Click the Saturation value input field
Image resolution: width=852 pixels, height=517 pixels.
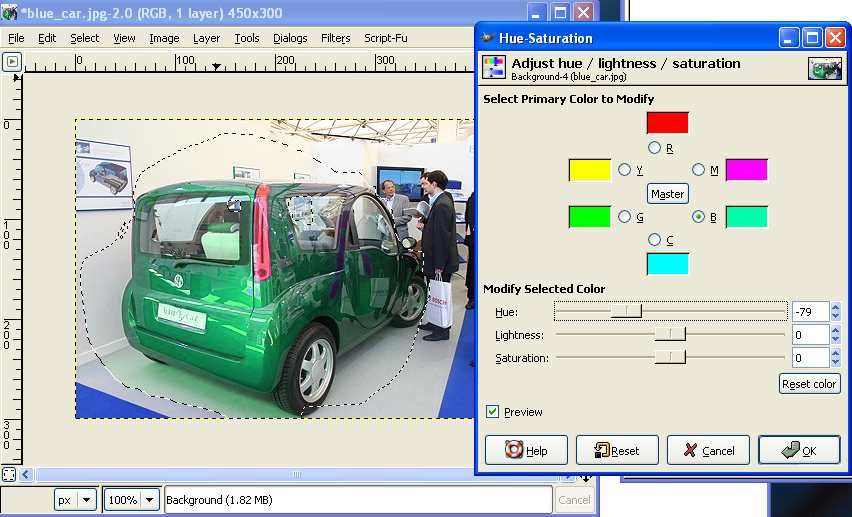(x=810, y=358)
